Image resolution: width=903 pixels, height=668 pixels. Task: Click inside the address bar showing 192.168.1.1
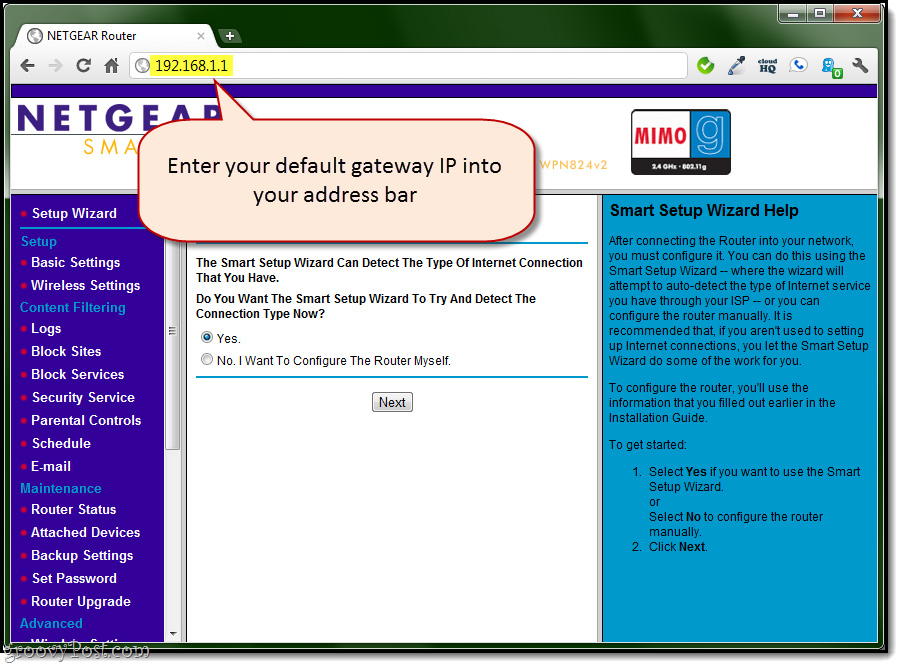coord(300,65)
